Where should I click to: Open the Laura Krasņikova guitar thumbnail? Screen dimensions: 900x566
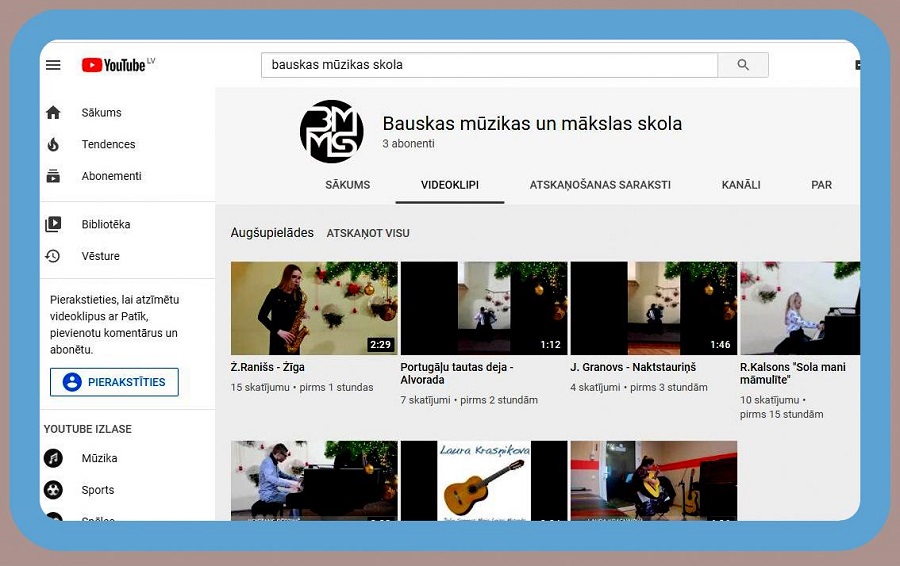pyautogui.click(x=484, y=480)
